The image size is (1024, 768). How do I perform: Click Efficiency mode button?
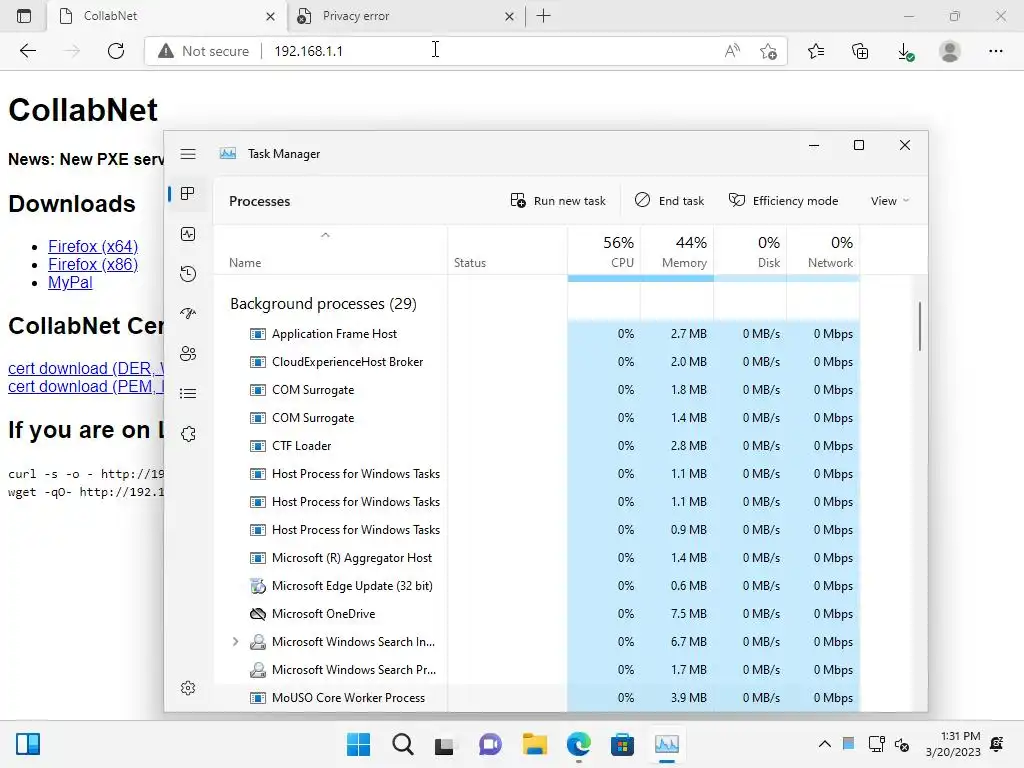click(783, 200)
